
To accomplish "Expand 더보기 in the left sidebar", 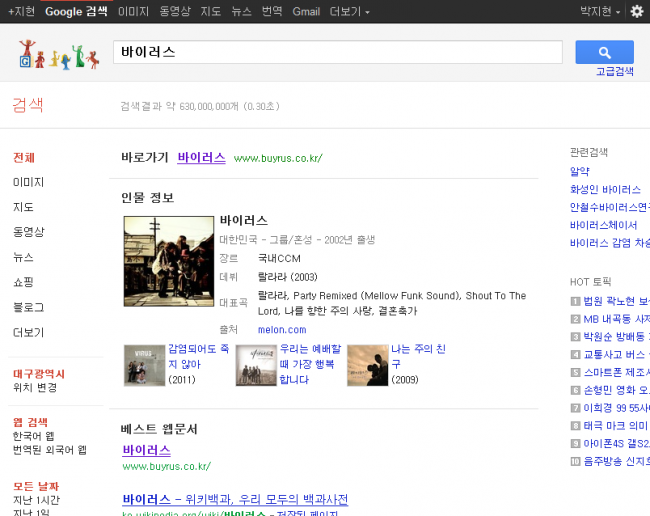I will pyautogui.click(x=28, y=332).
